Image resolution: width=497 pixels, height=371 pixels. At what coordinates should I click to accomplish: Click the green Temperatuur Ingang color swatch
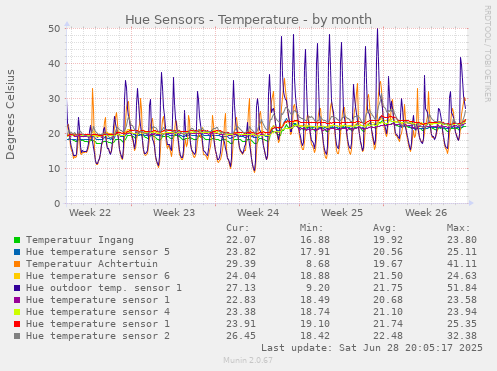(x=17, y=240)
